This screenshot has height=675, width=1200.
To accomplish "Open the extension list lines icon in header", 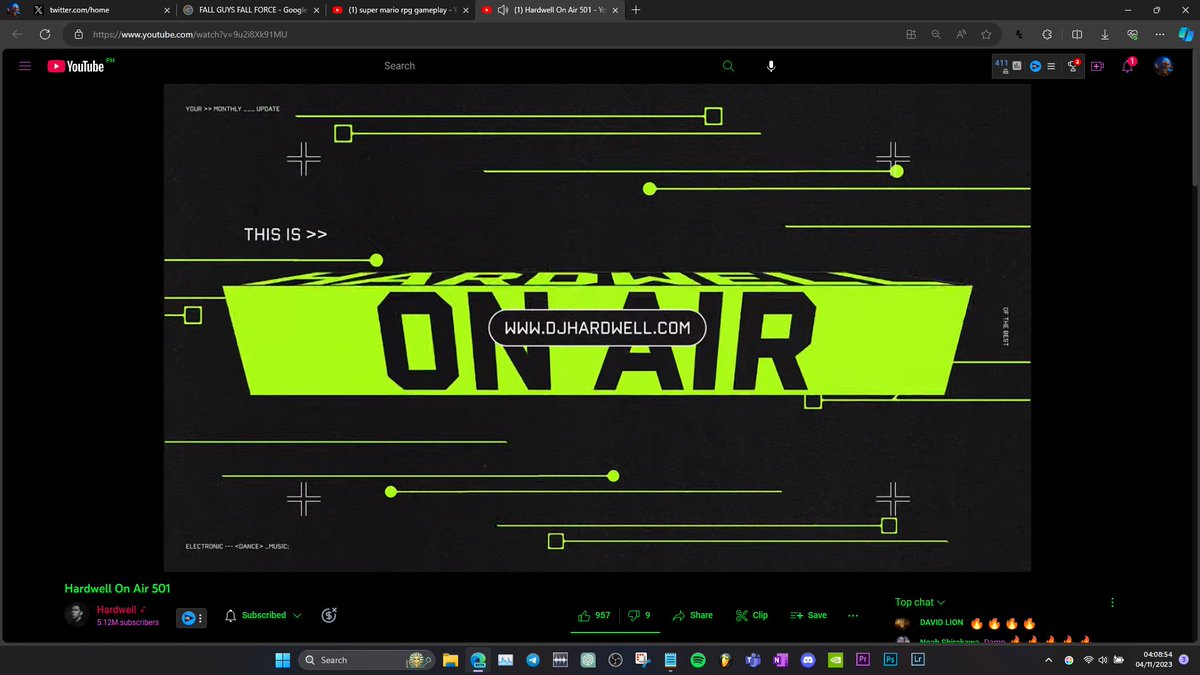I will pyautogui.click(x=1051, y=66).
